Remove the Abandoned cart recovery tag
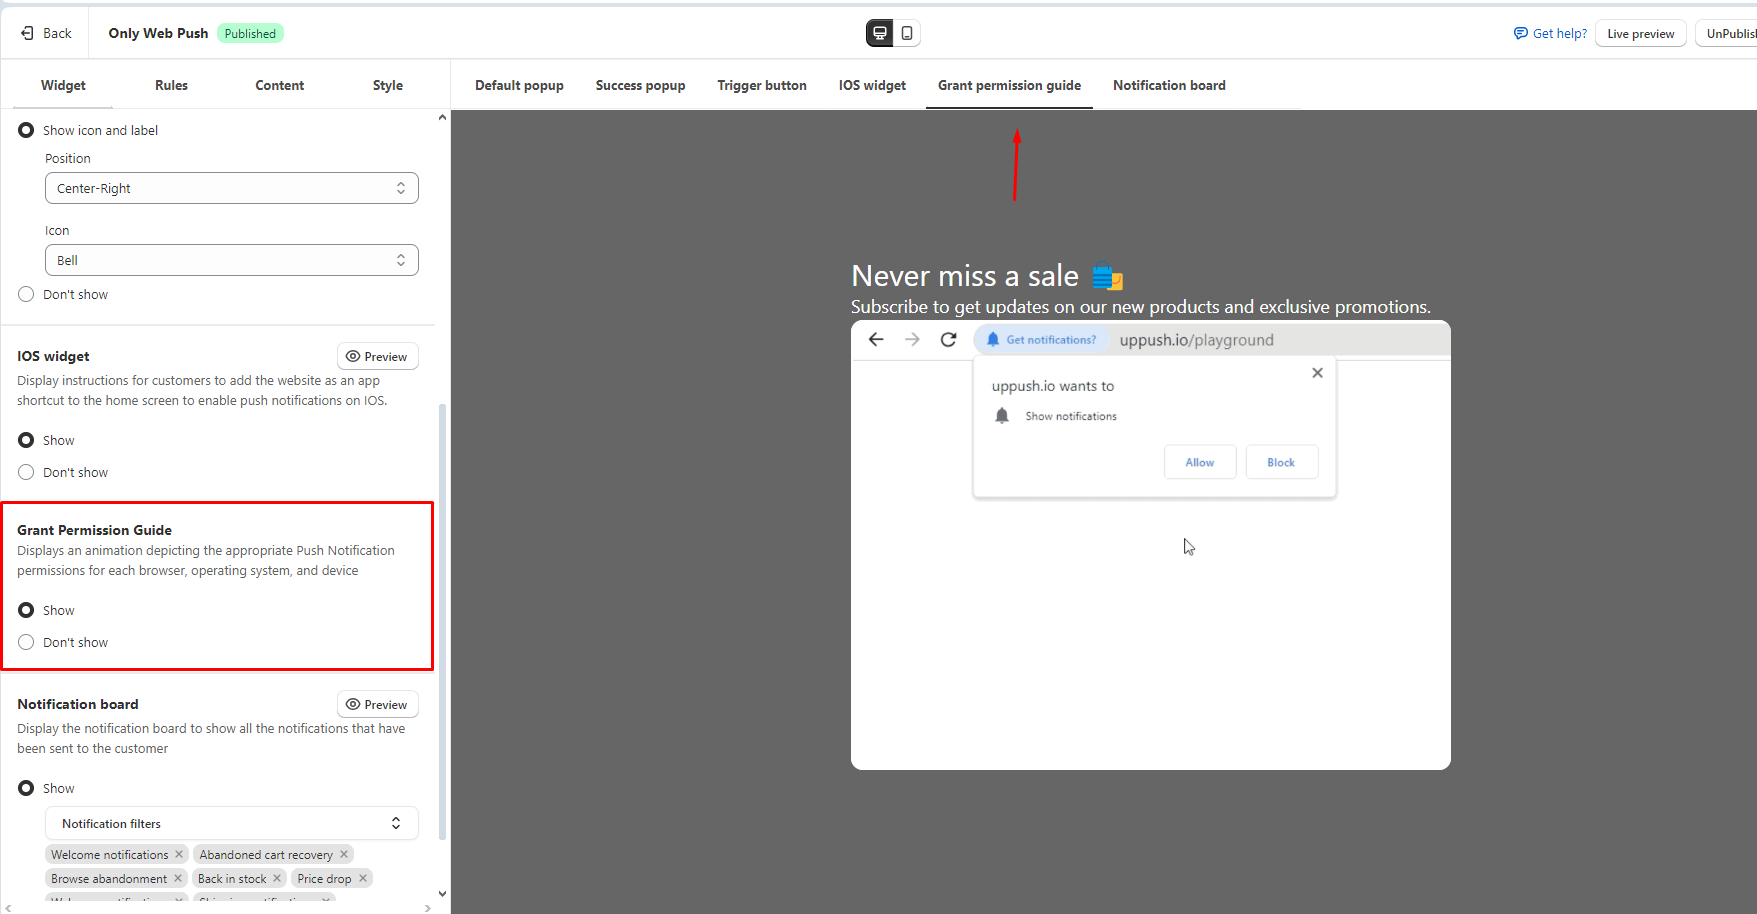Viewport: 1757px width, 914px height. pyautogui.click(x=344, y=854)
